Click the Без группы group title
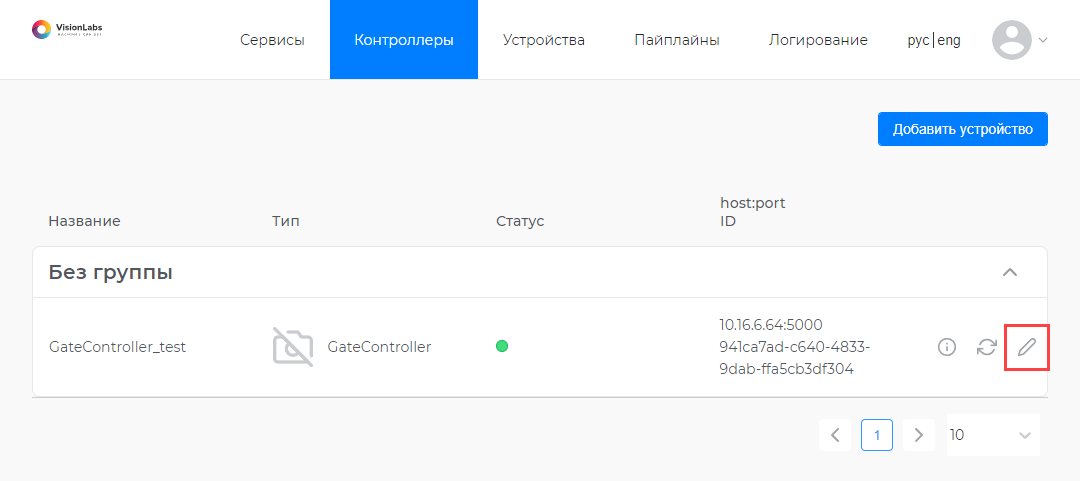 (110, 273)
